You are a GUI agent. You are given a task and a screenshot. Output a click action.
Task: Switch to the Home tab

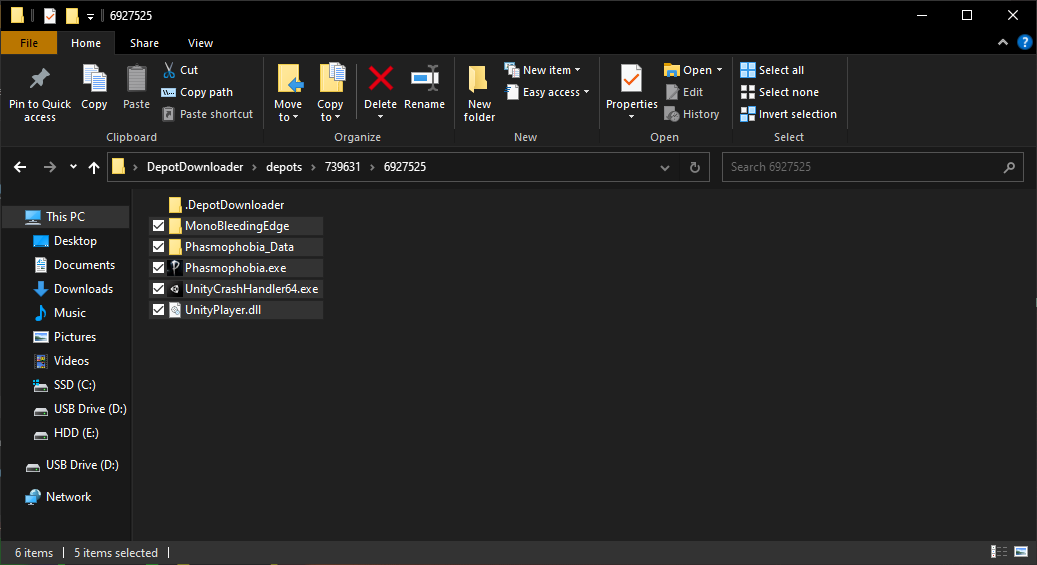tap(86, 43)
